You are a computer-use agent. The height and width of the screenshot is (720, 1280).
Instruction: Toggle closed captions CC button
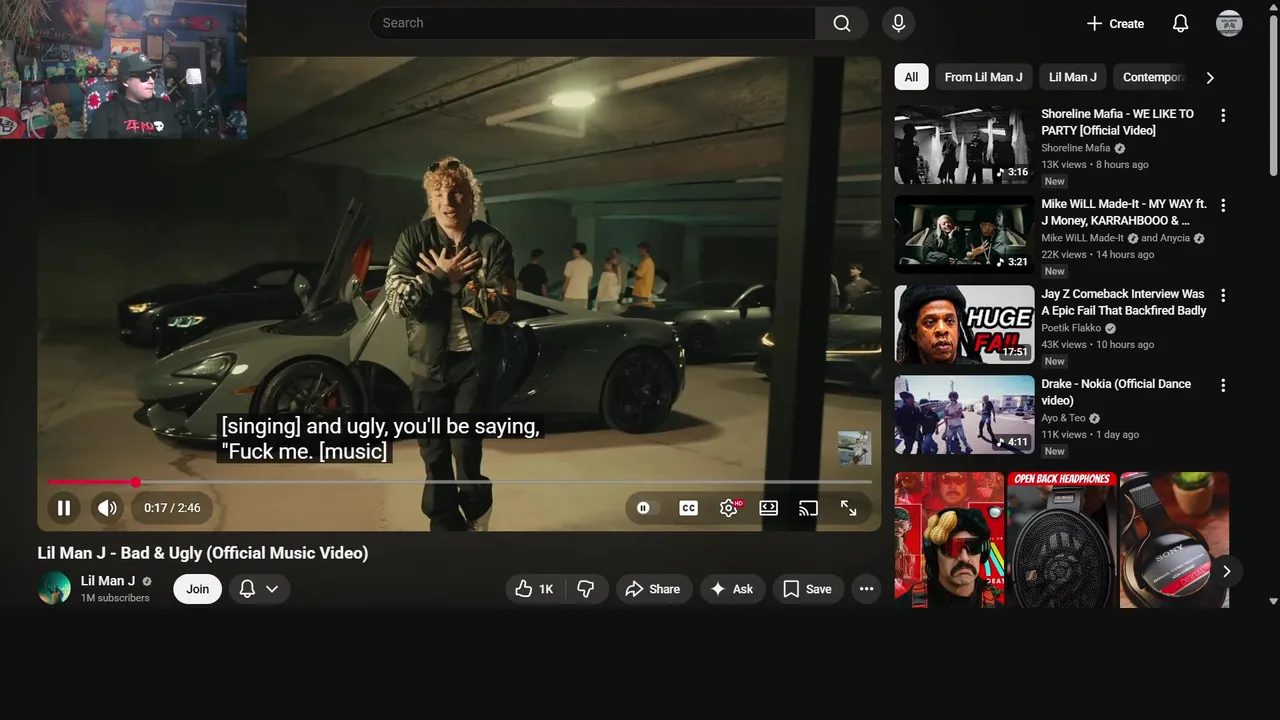point(688,508)
